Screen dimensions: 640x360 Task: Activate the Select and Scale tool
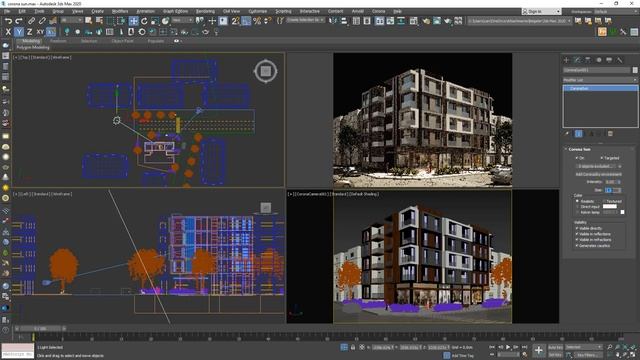click(155, 20)
